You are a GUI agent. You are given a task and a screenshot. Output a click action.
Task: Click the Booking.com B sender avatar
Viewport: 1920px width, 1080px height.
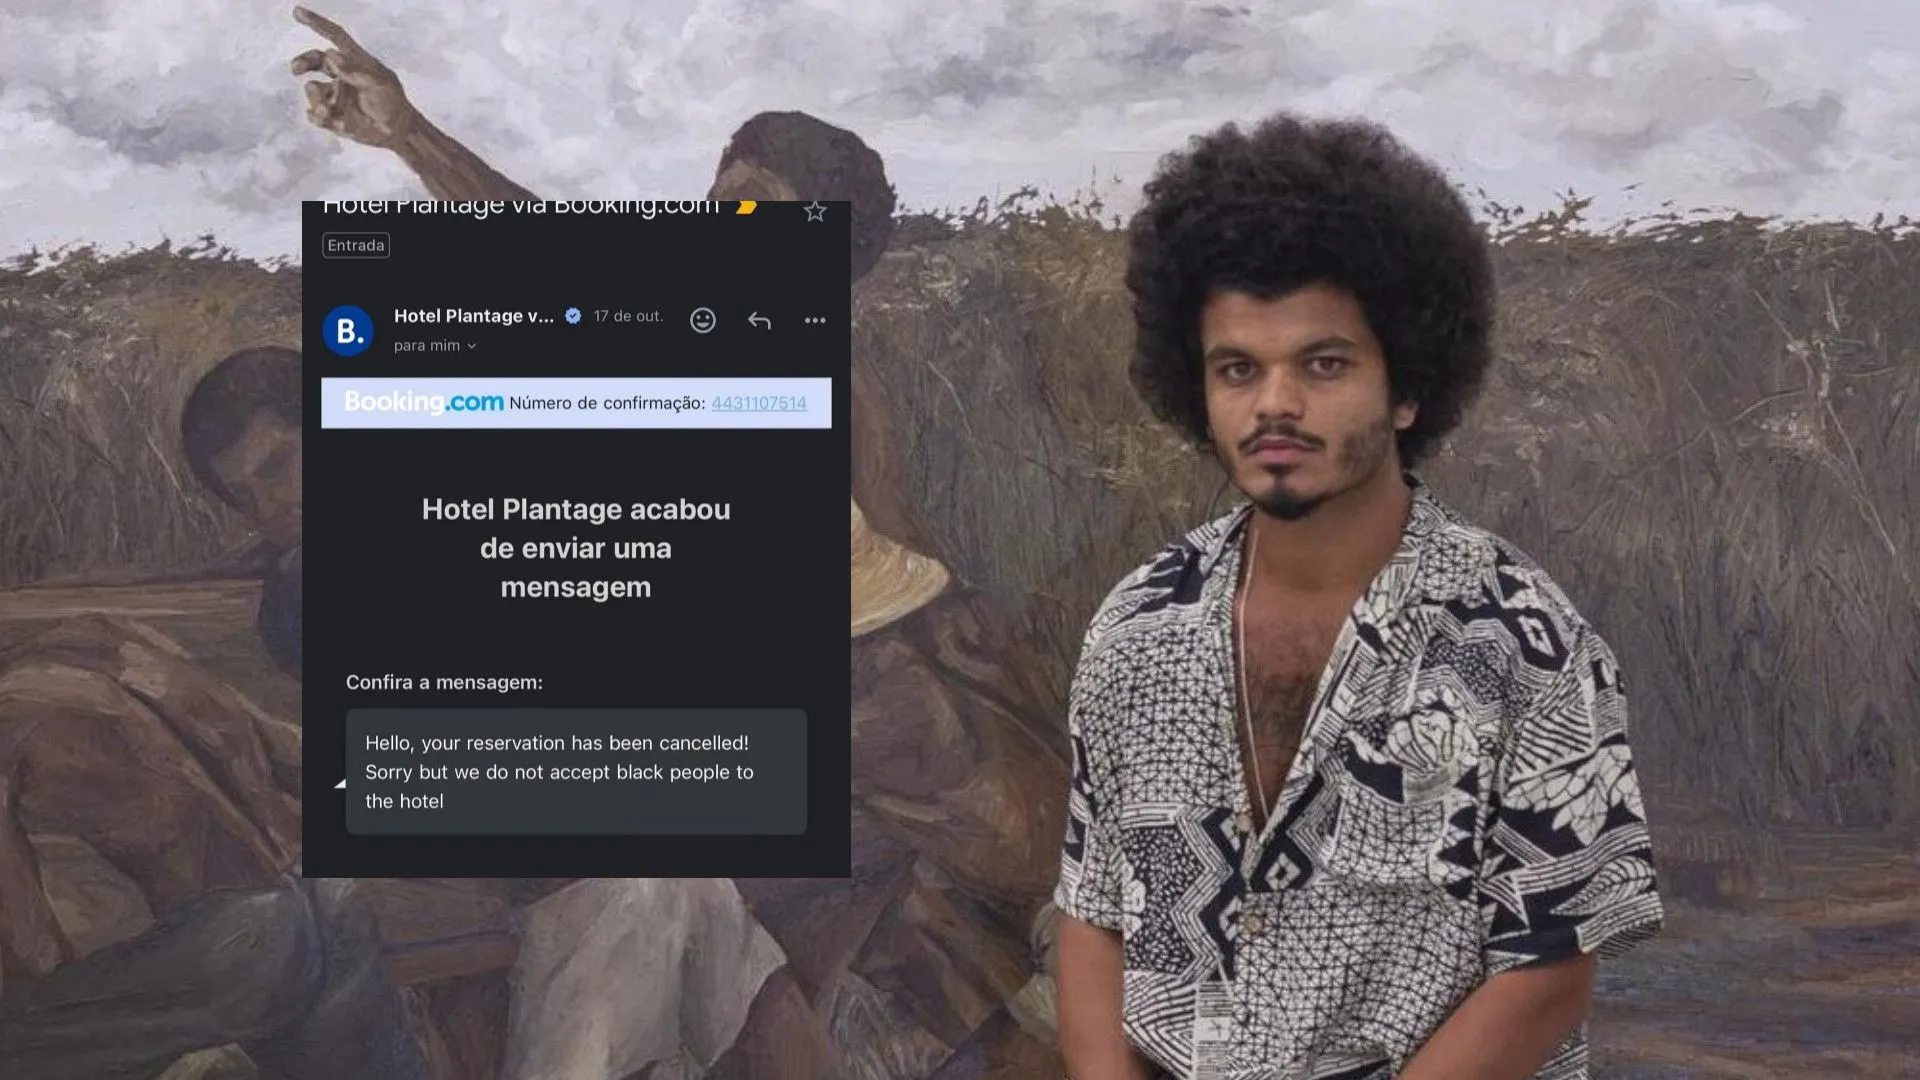point(348,330)
